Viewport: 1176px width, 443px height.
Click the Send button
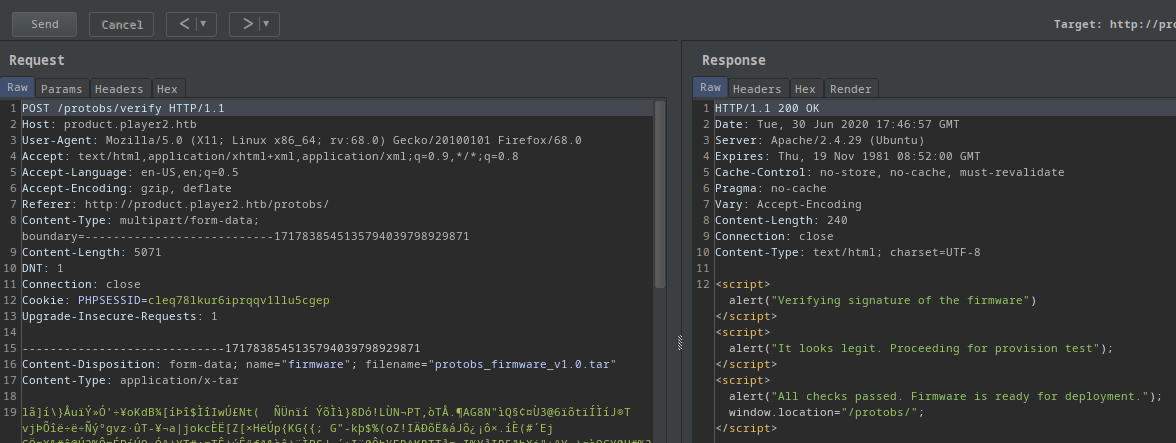tap(44, 24)
